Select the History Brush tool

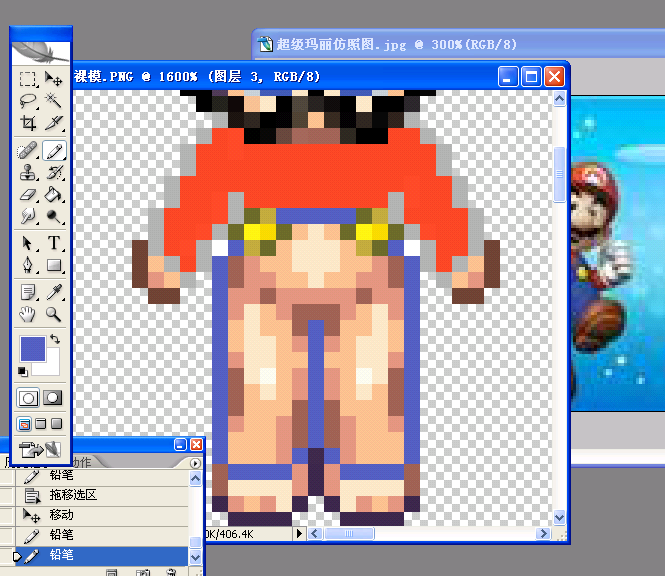[x=54, y=173]
